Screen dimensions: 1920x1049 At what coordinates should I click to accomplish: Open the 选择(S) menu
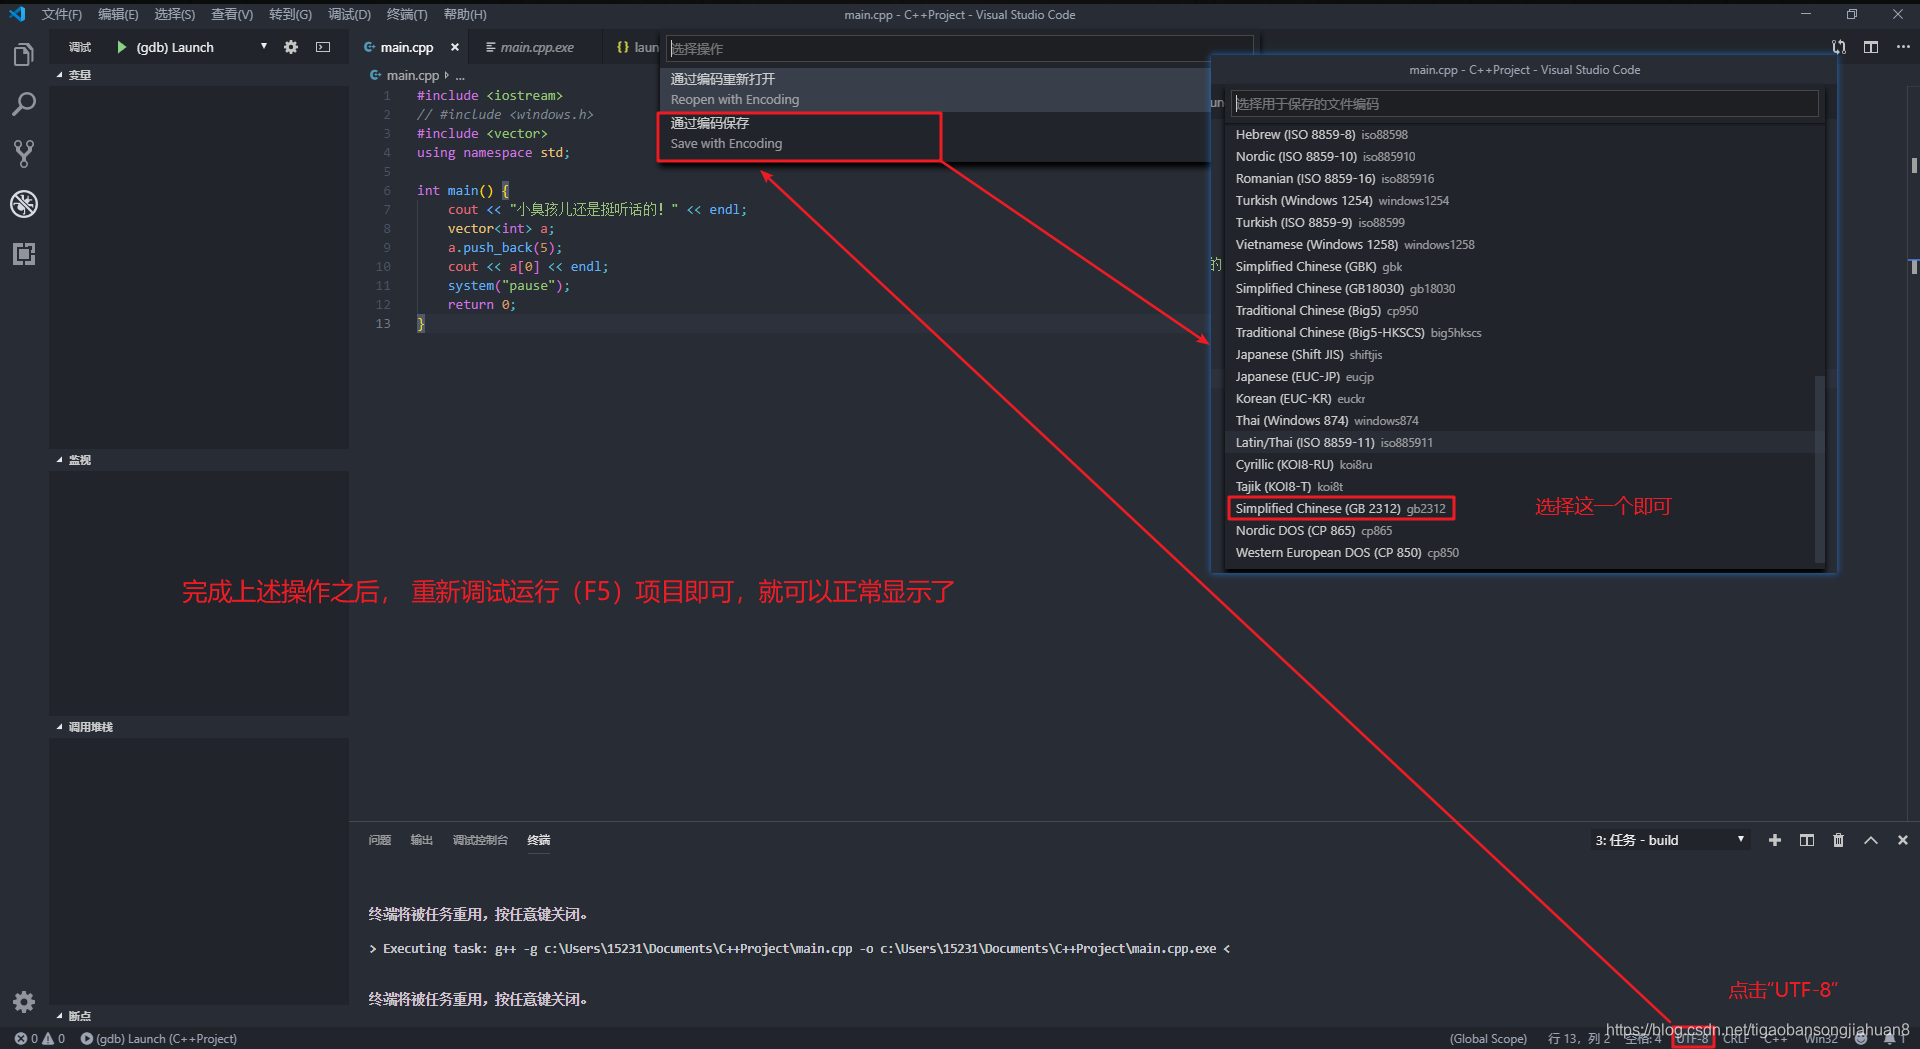175,14
